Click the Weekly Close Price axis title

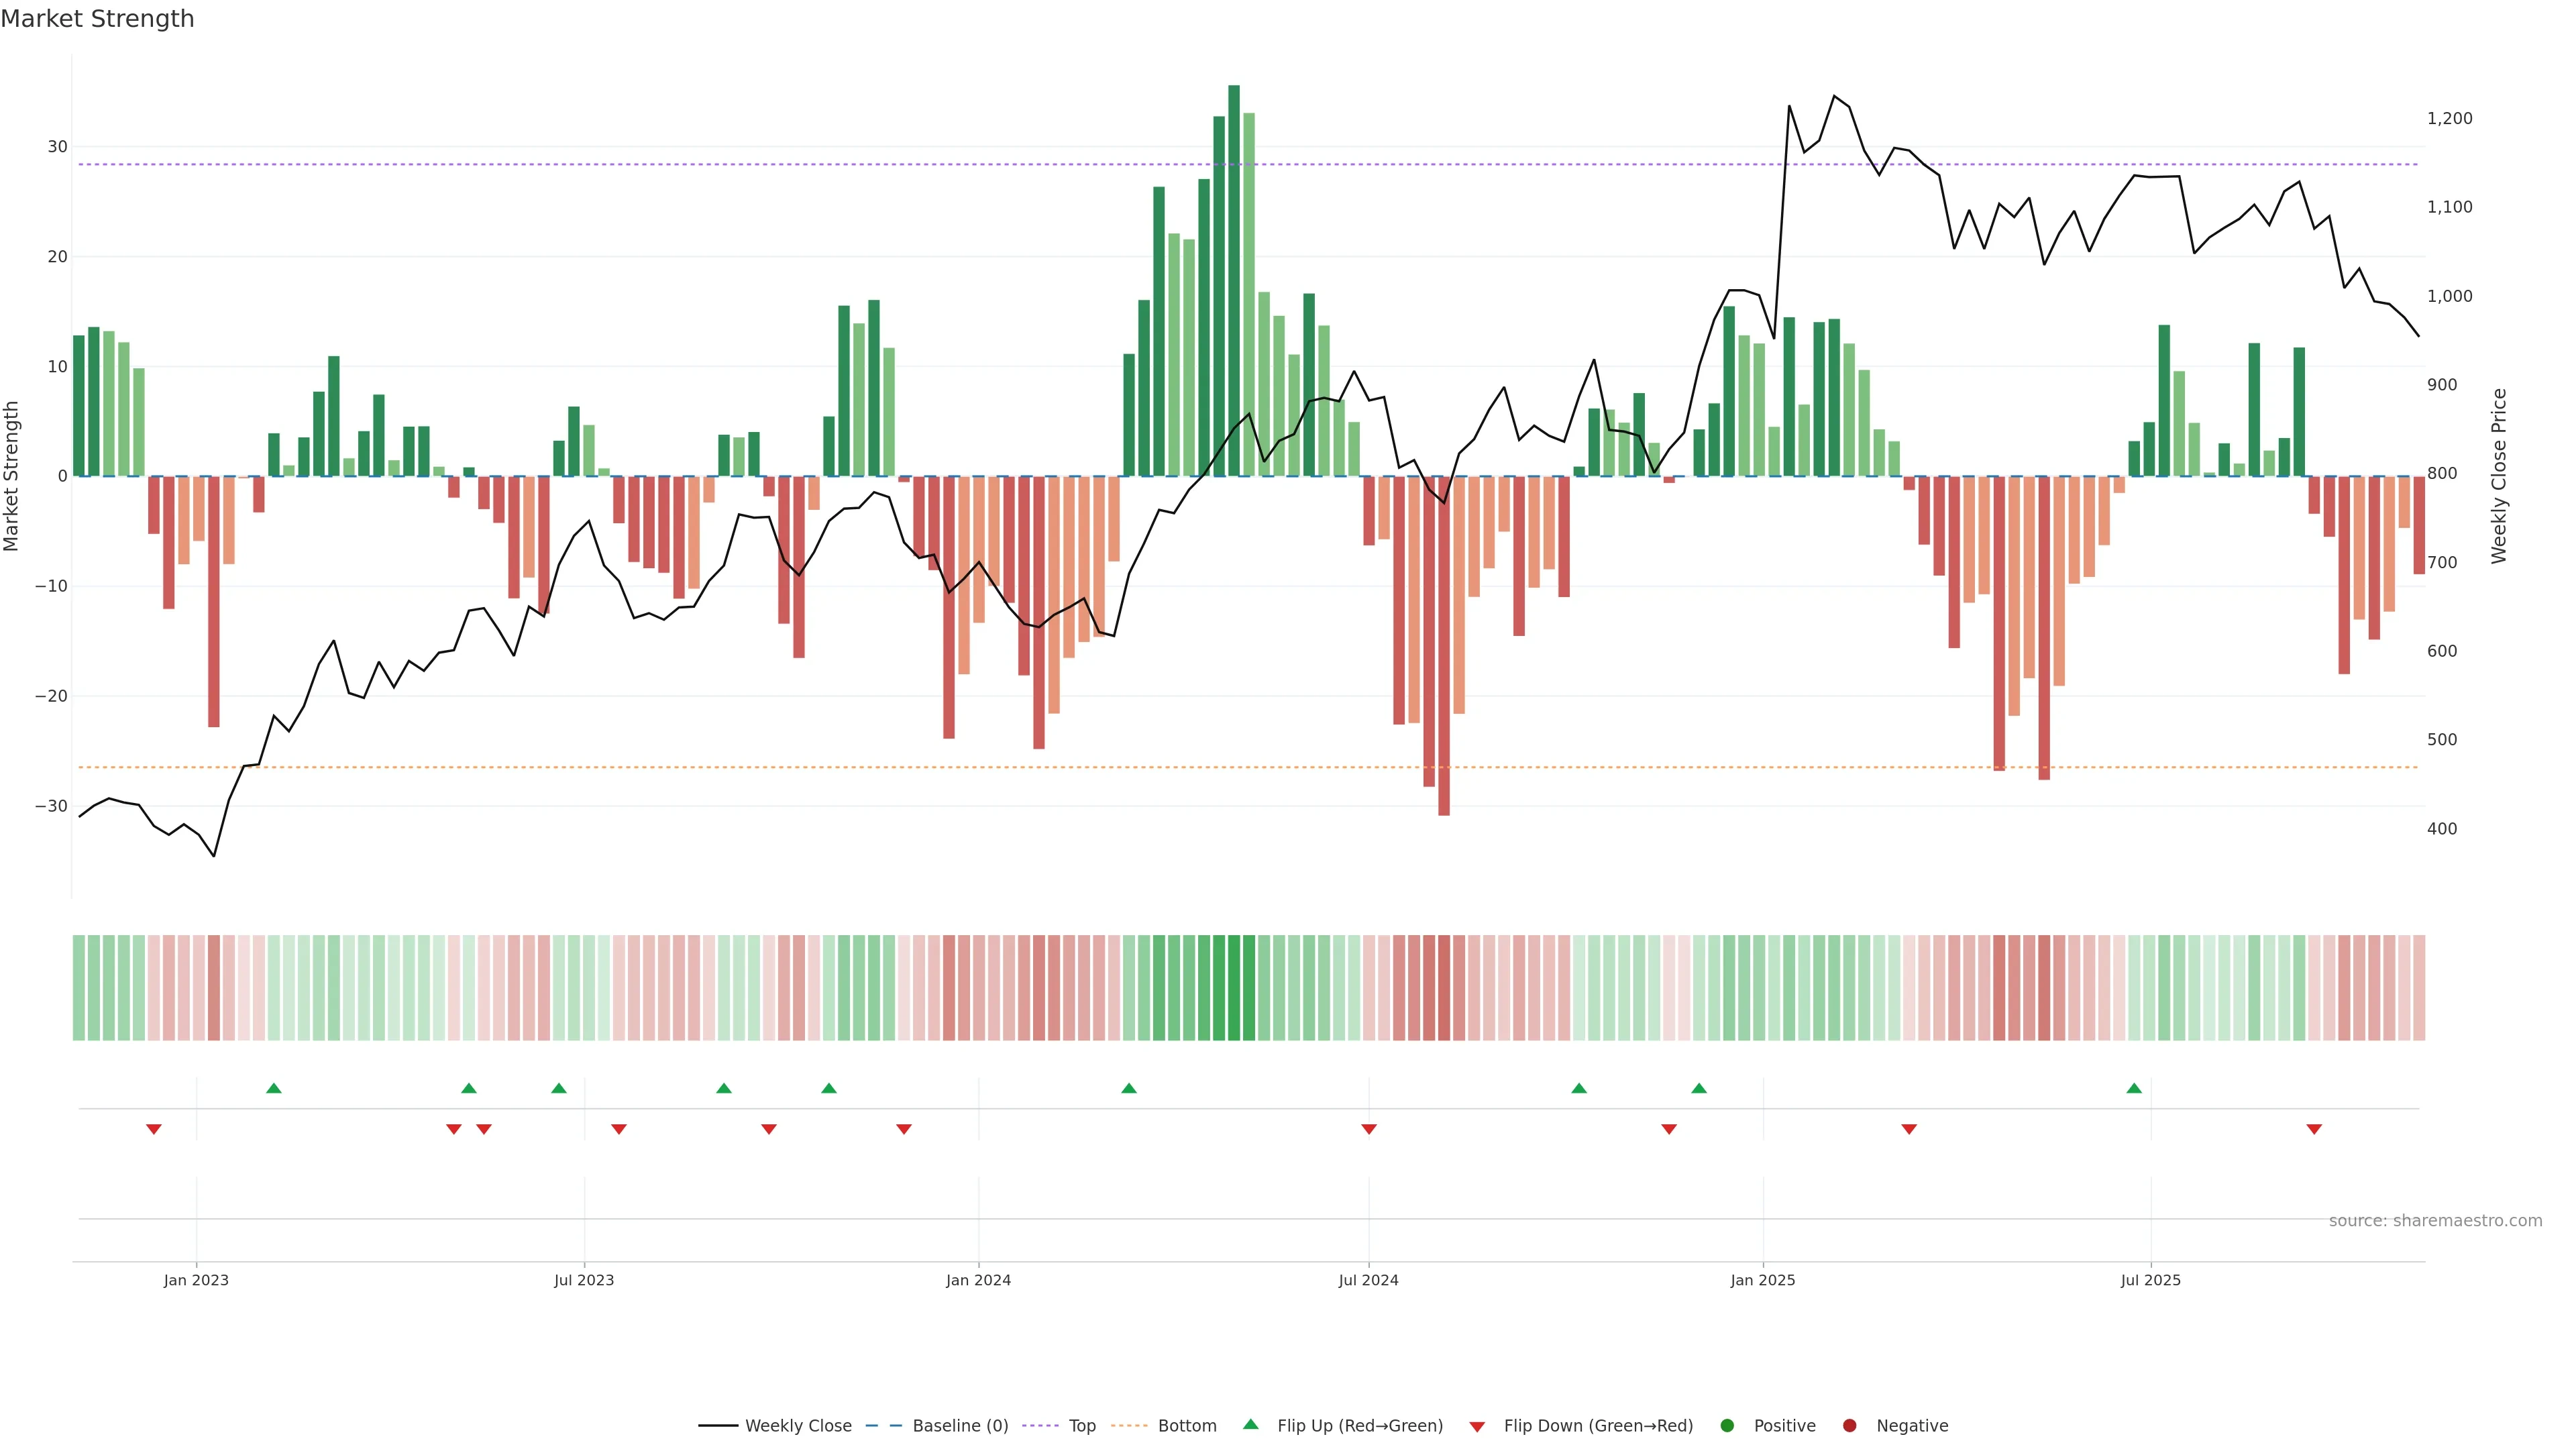[x=2499, y=476]
